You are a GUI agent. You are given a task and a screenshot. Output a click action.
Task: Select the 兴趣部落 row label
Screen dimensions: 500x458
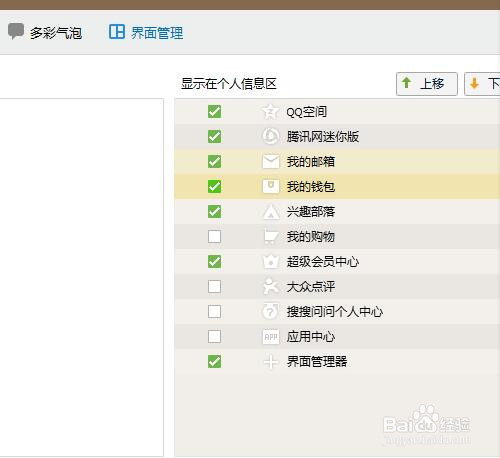pyautogui.click(x=311, y=212)
